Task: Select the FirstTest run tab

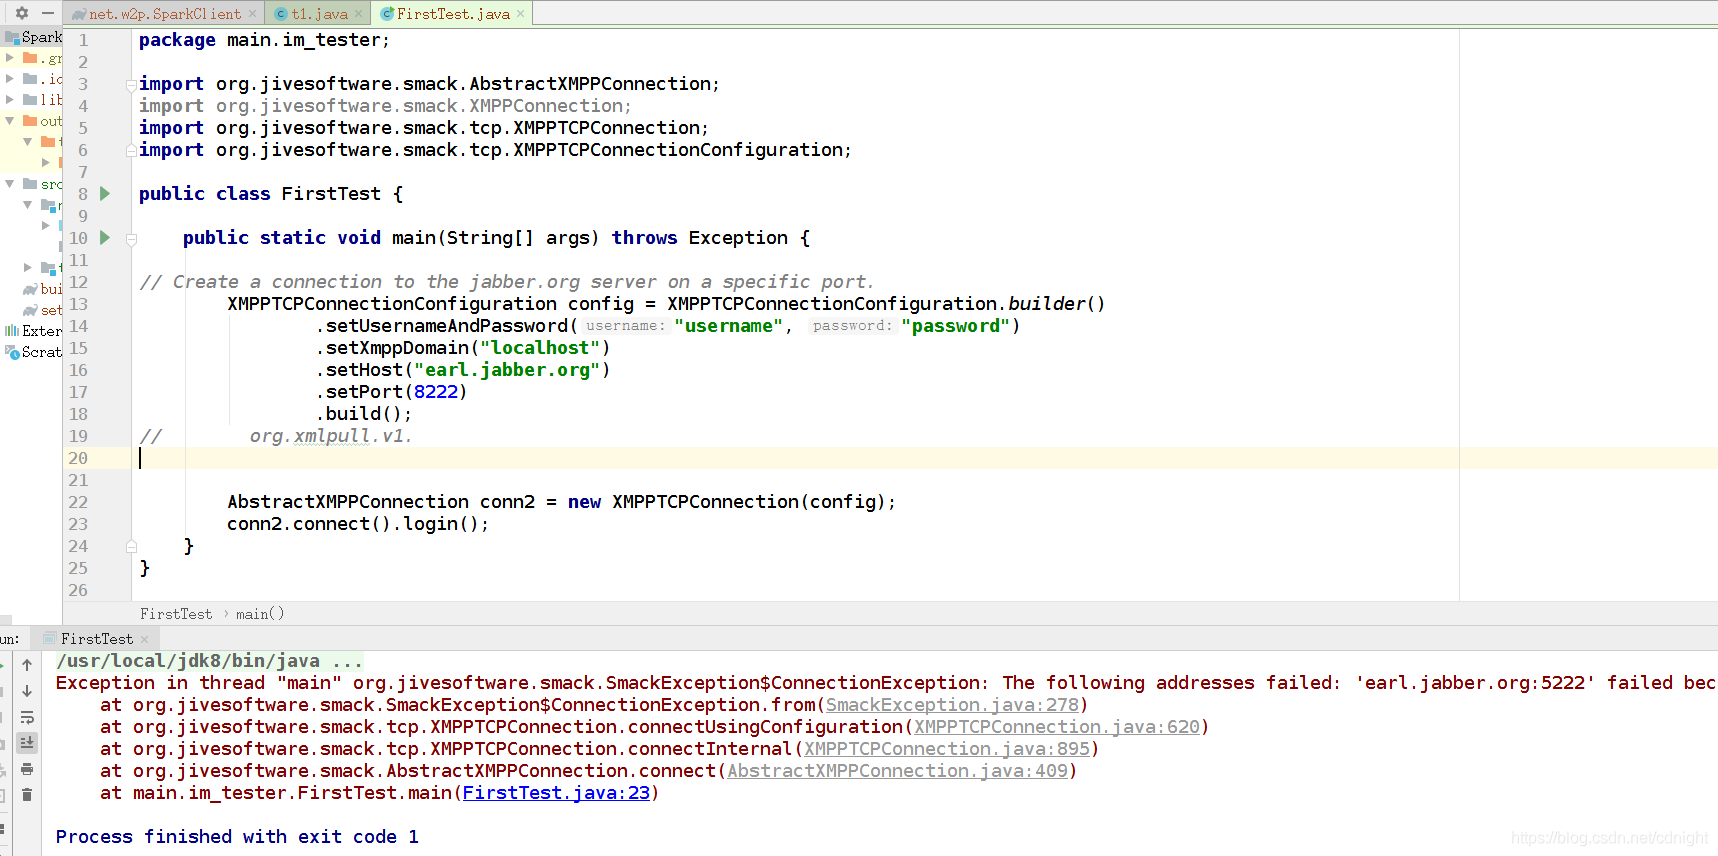Action: pyautogui.click(x=96, y=639)
